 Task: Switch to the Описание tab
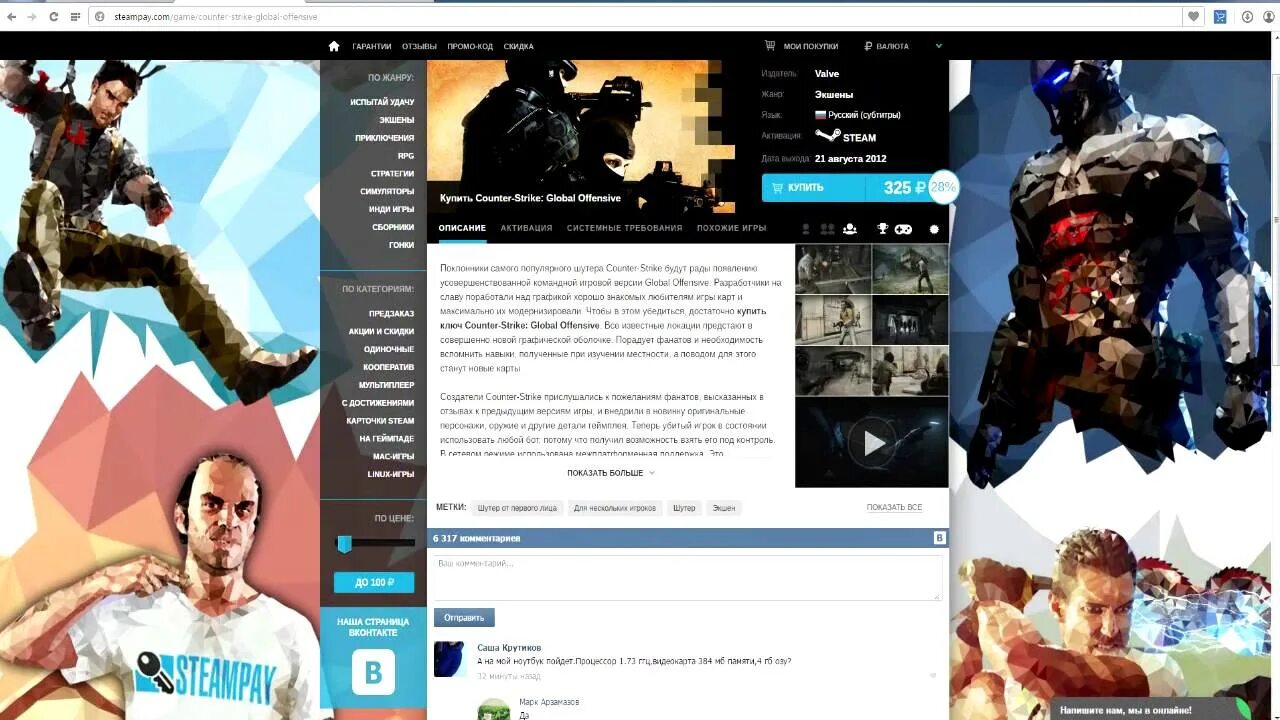point(462,228)
